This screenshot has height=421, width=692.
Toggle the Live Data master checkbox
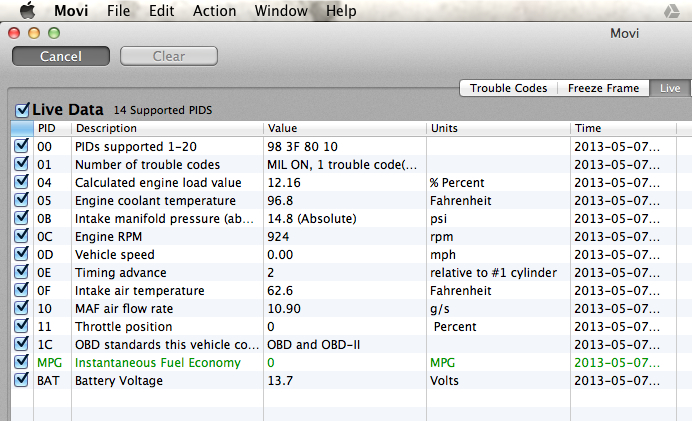click(x=23, y=109)
